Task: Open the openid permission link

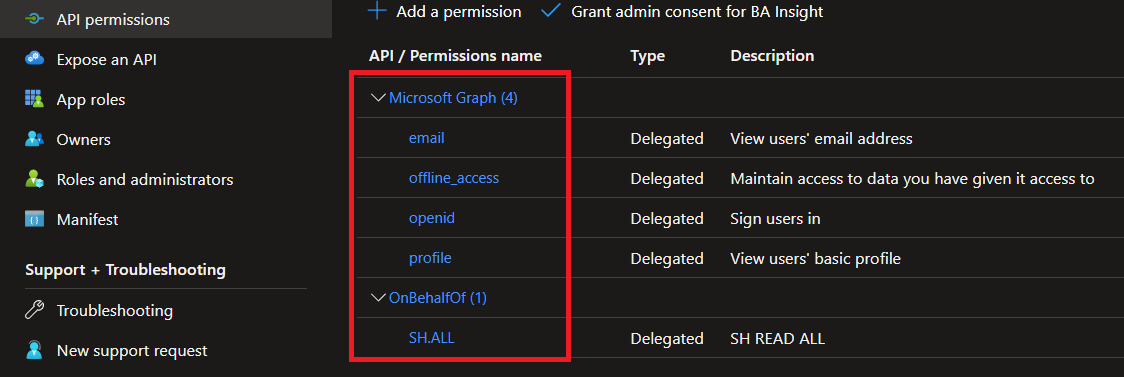Action: (x=432, y=218)
